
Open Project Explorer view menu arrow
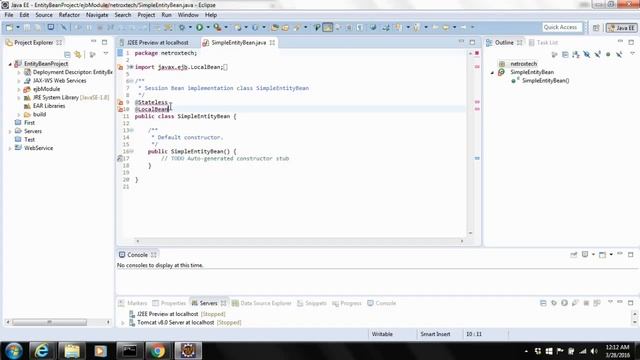click(x=106, y=54)
